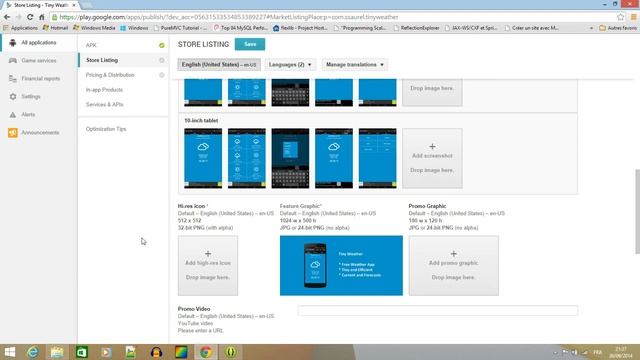Open the Top 84 MySQL Perfo... bookmark
This screenshot has height=360, width=640.
tap(241, 28)
